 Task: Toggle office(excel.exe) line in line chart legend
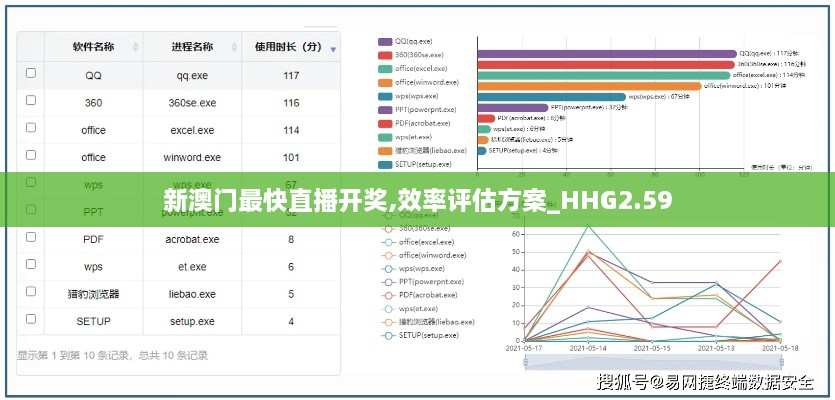[418, 242]
